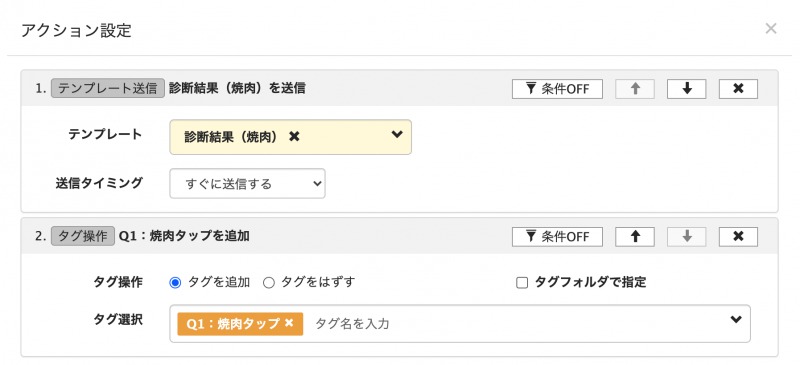Click disabled up arrow on action 1
This screenshot has height=365, width=800.
635,89
